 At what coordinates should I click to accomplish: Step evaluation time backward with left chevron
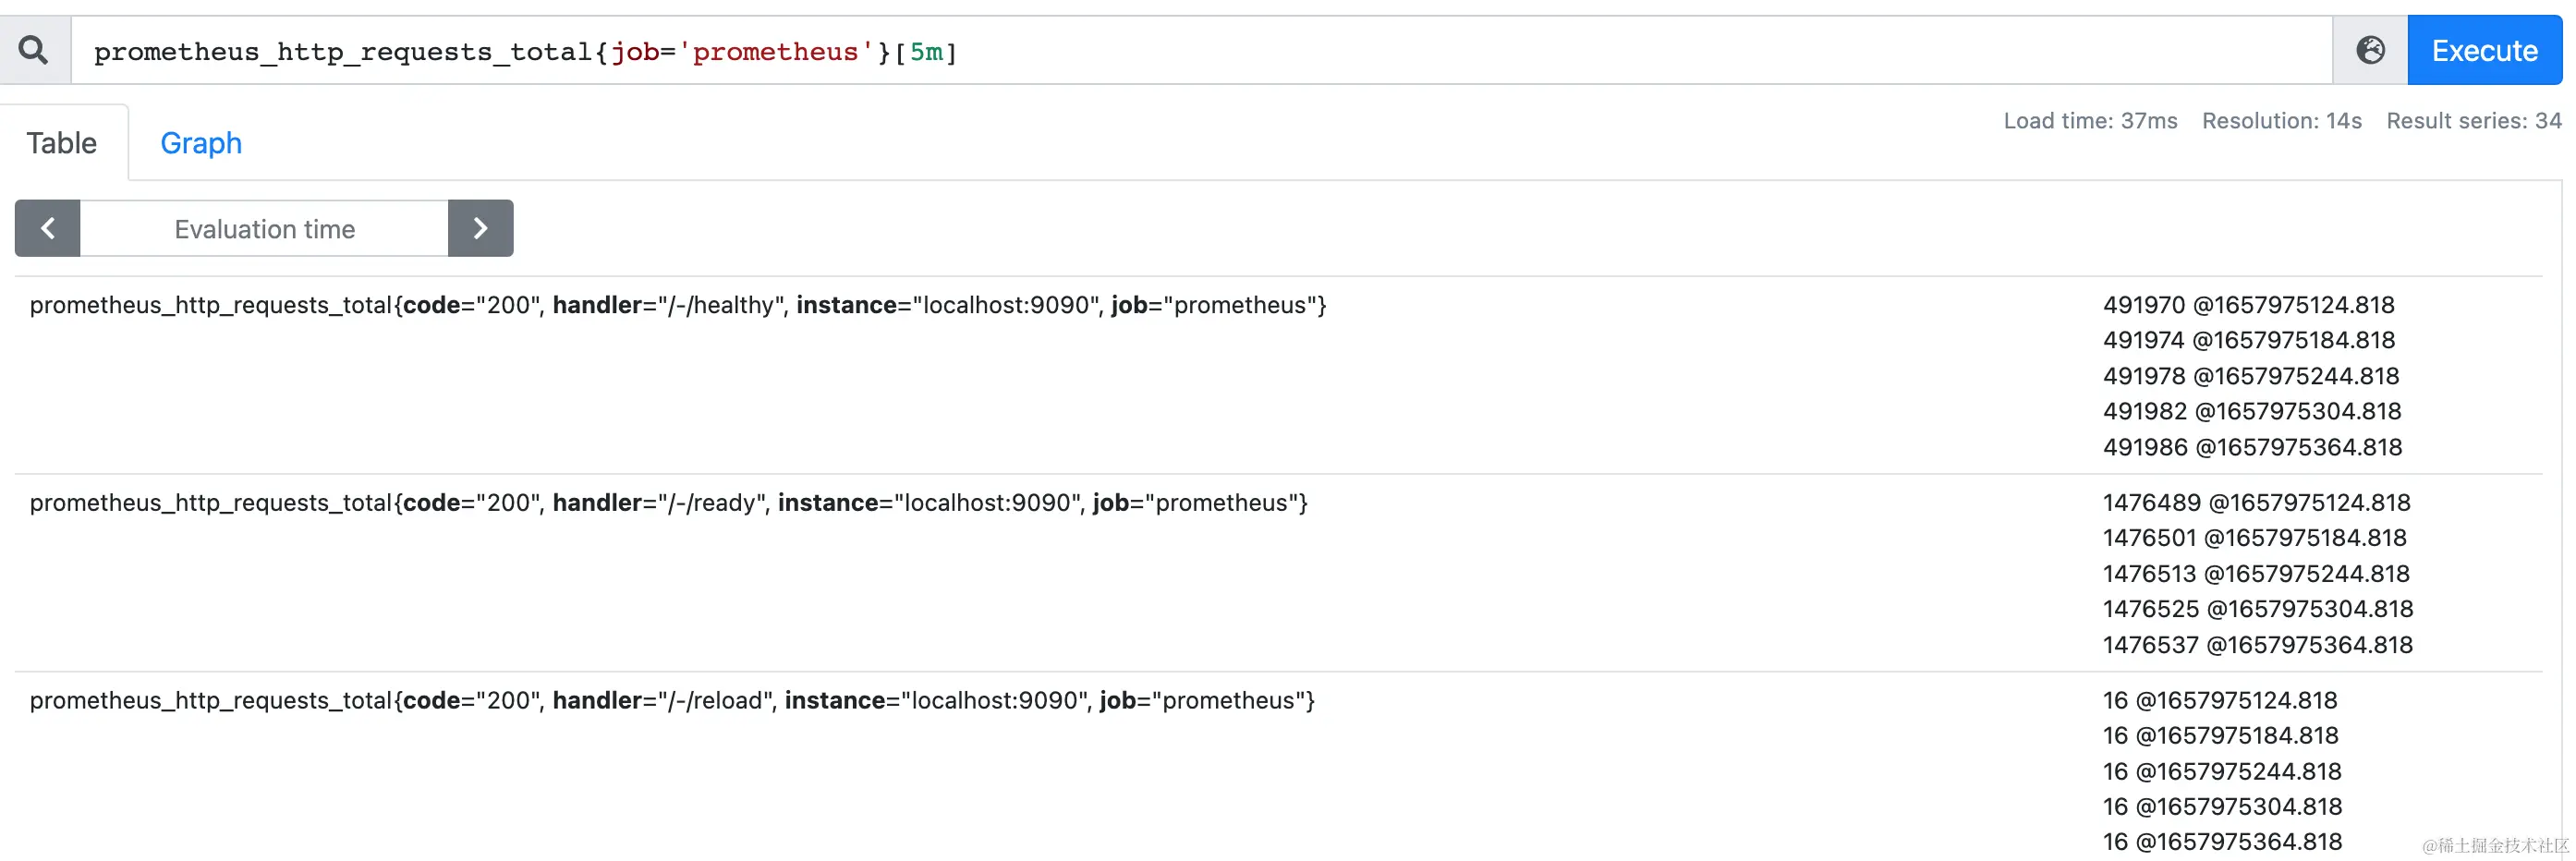pyautogui.click(x=47, y=228)
